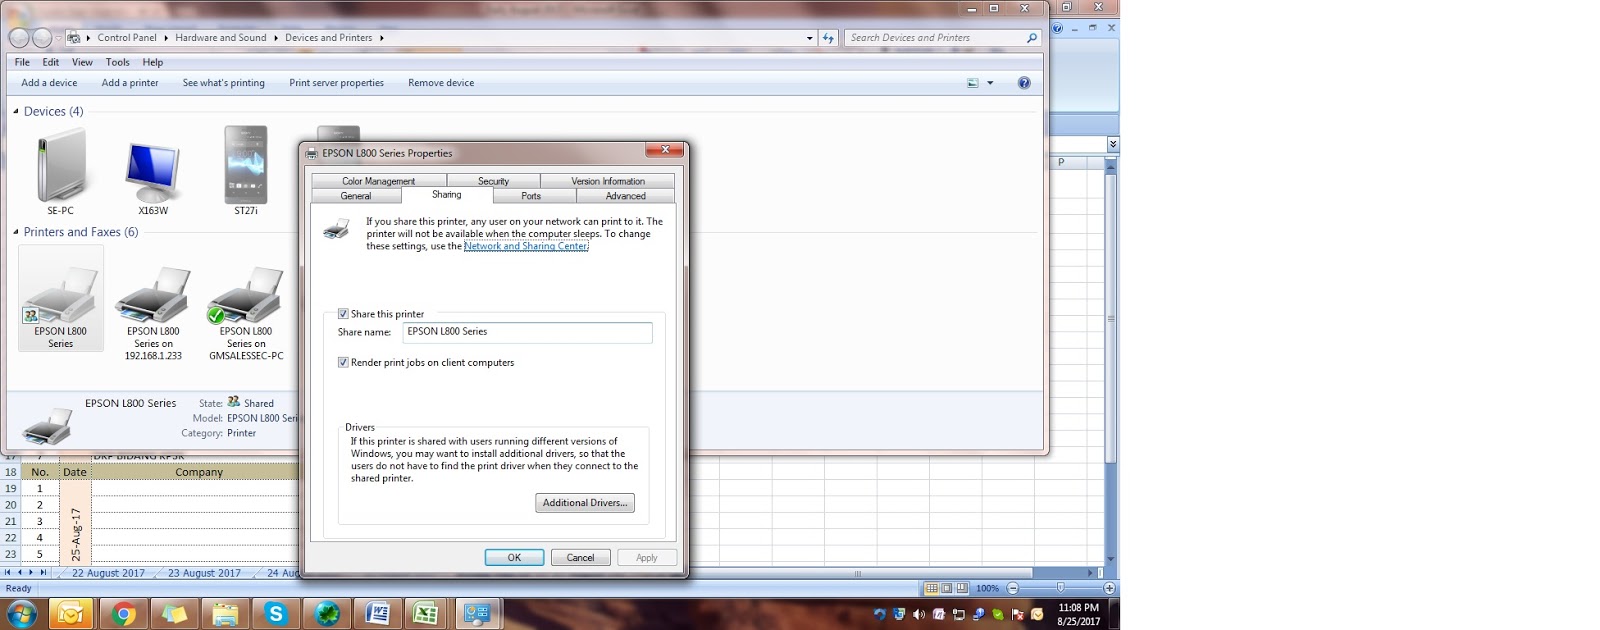Collapse Printers and Faxes (6) group

point(16,232)
